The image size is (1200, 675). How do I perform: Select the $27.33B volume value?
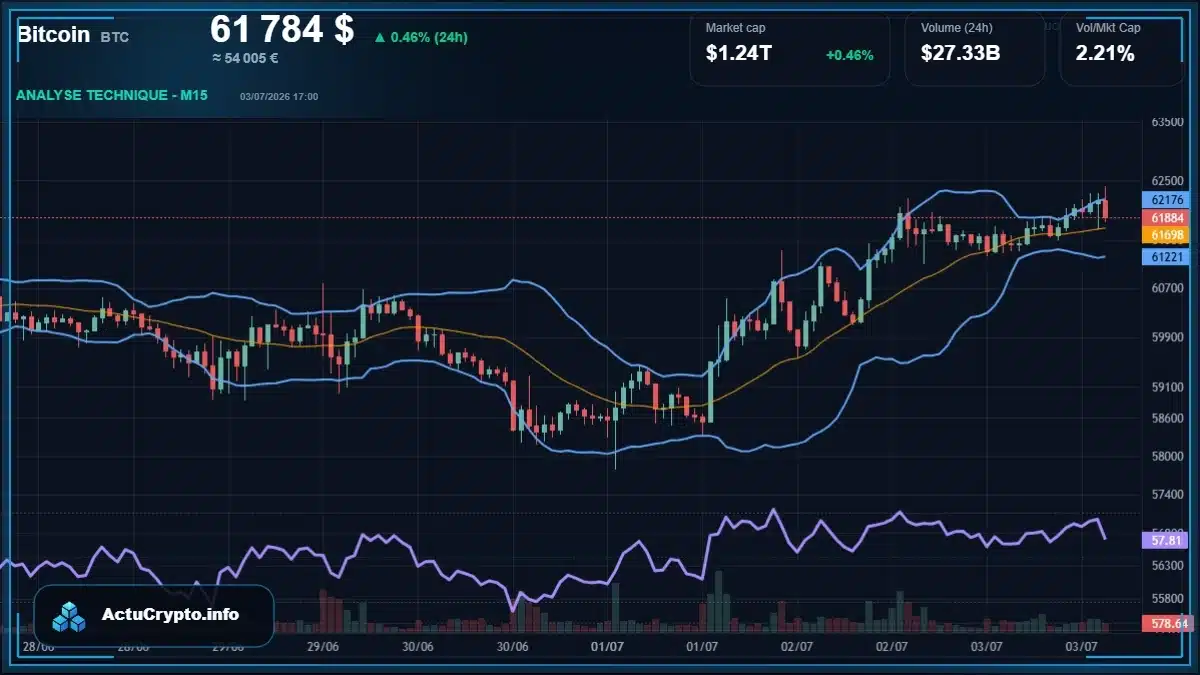pyautogui.click(x=960, y=54)
